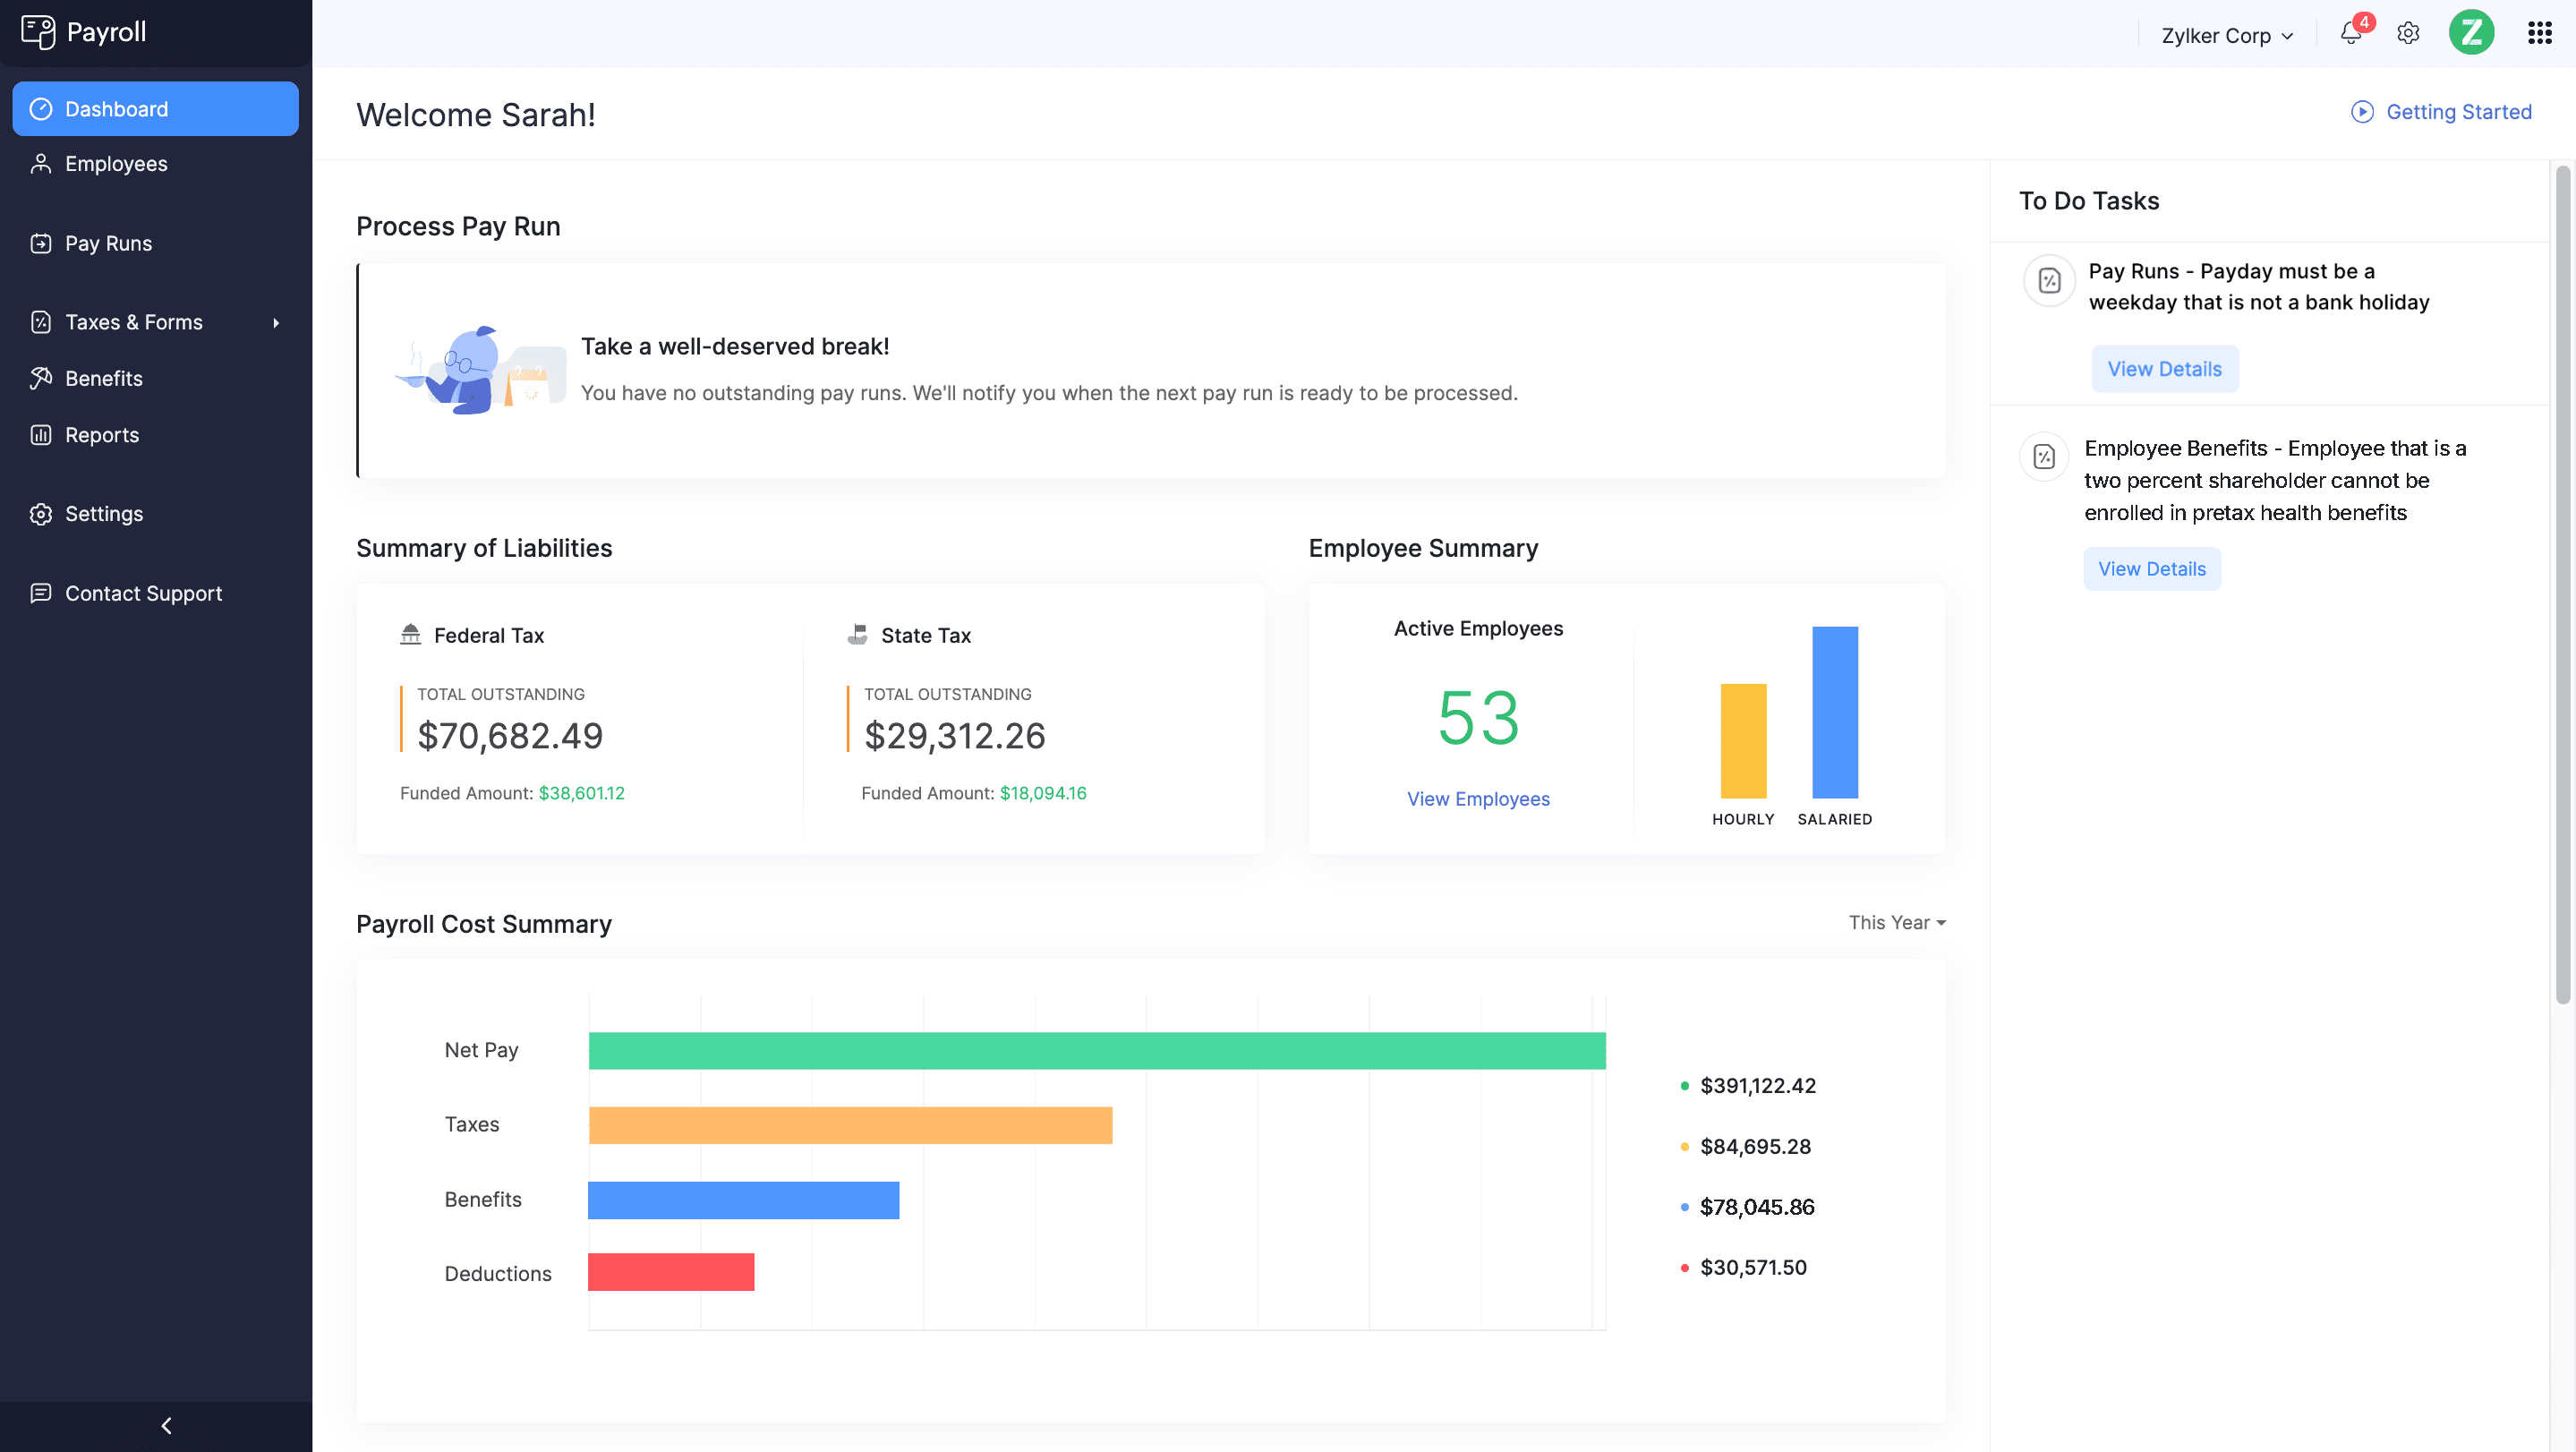
Task: Navigate to Pay Runs icon
Action: [x=40, y=243]
